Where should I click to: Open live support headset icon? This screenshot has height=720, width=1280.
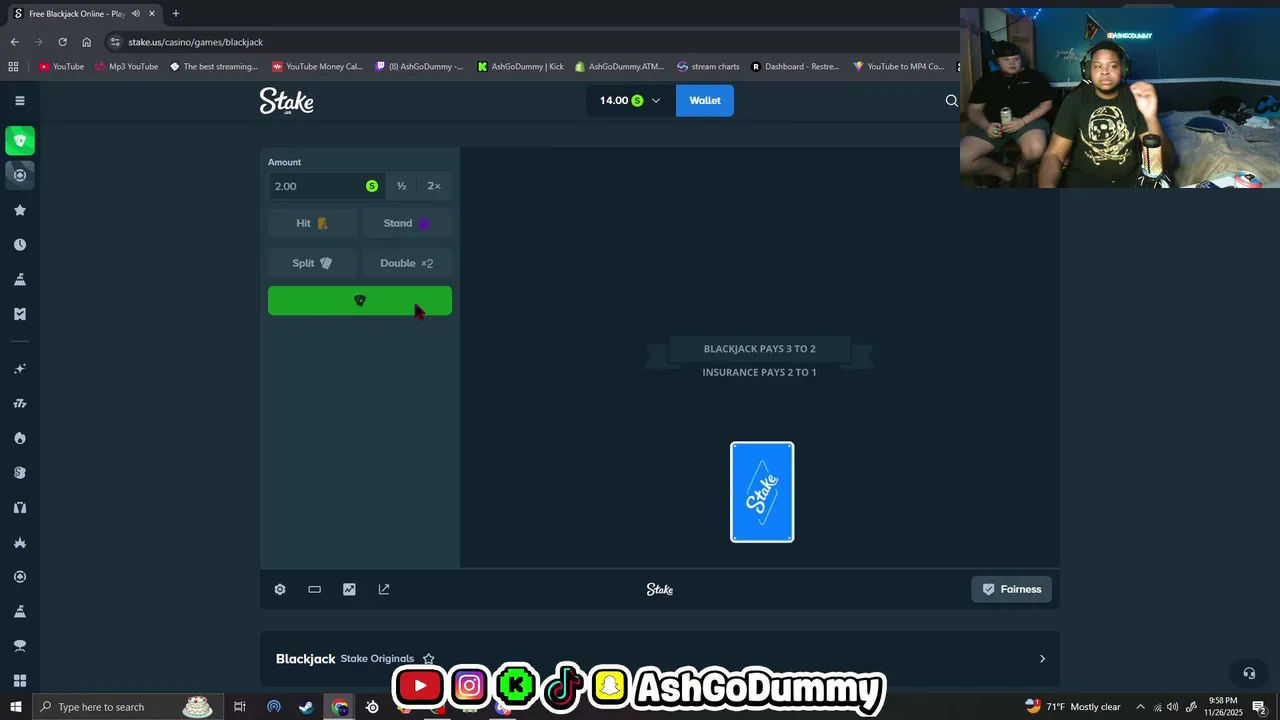(1248, 673)
